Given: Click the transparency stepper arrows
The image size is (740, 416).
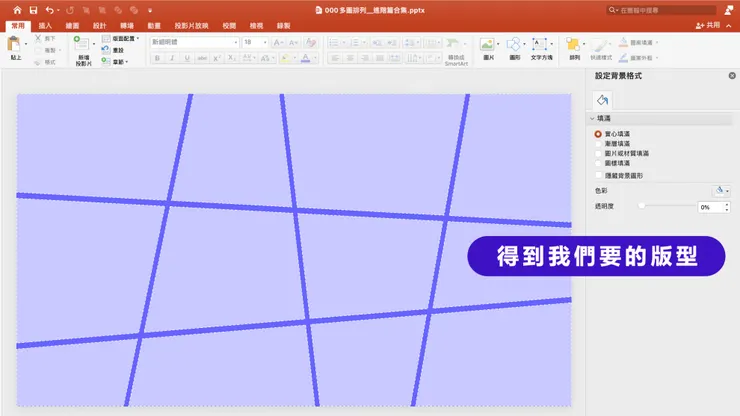Looking at the screenshot, I should tap(727, 207).
